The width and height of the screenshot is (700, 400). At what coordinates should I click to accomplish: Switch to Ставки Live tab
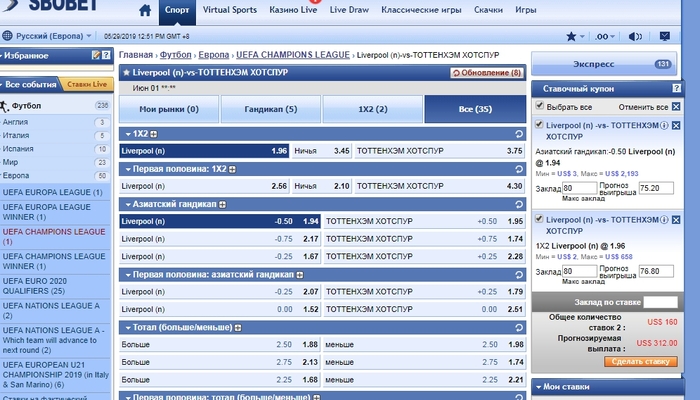(x=87, y=84)
